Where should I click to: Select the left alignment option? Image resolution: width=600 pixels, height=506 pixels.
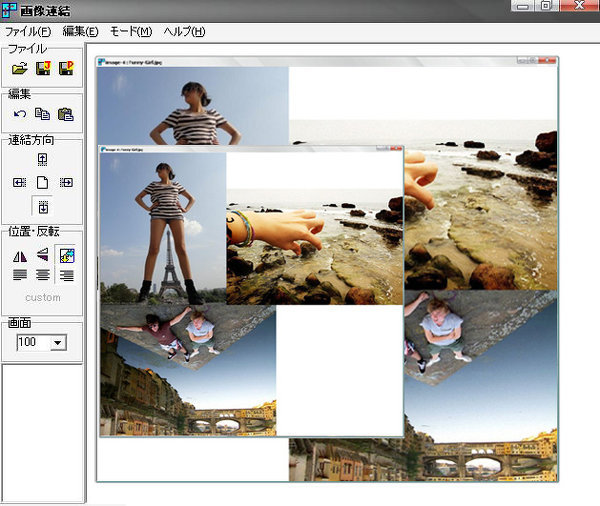click(x=19, y=275)
